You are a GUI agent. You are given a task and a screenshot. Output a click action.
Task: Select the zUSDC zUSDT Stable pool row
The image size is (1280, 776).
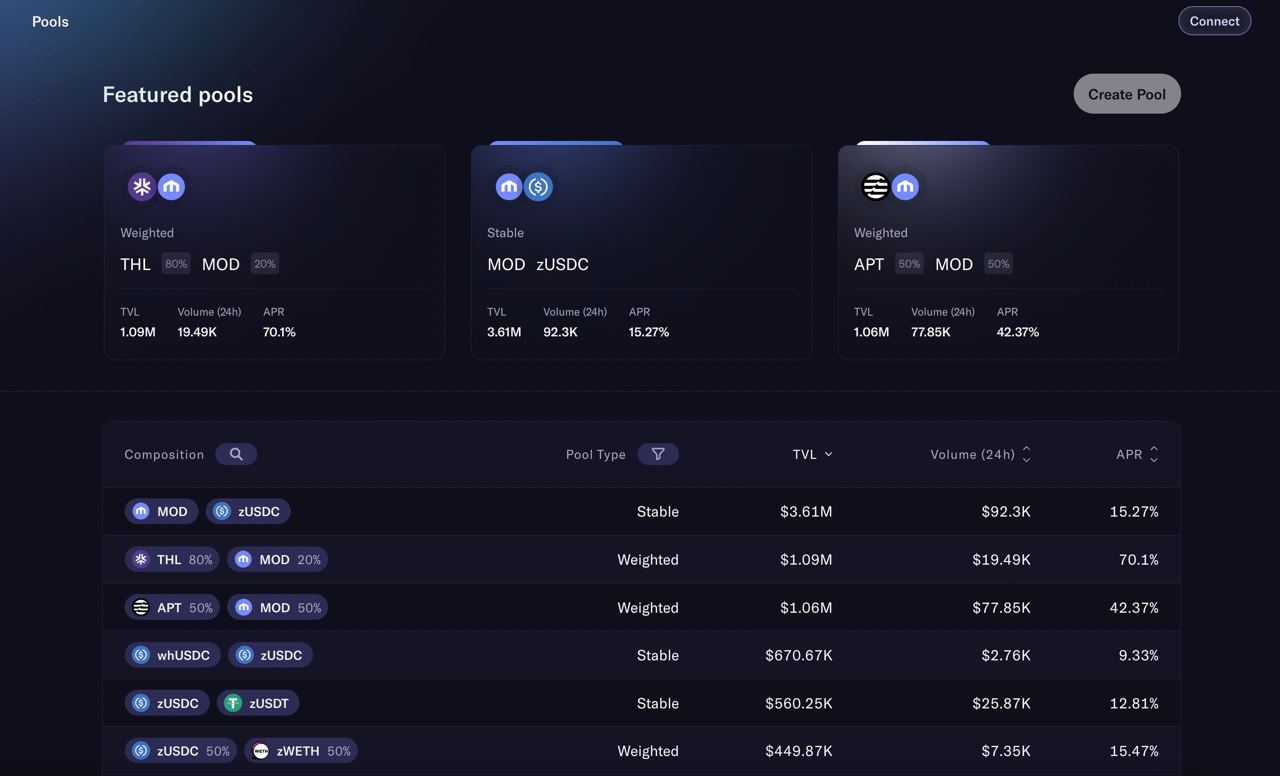[641, 703]
